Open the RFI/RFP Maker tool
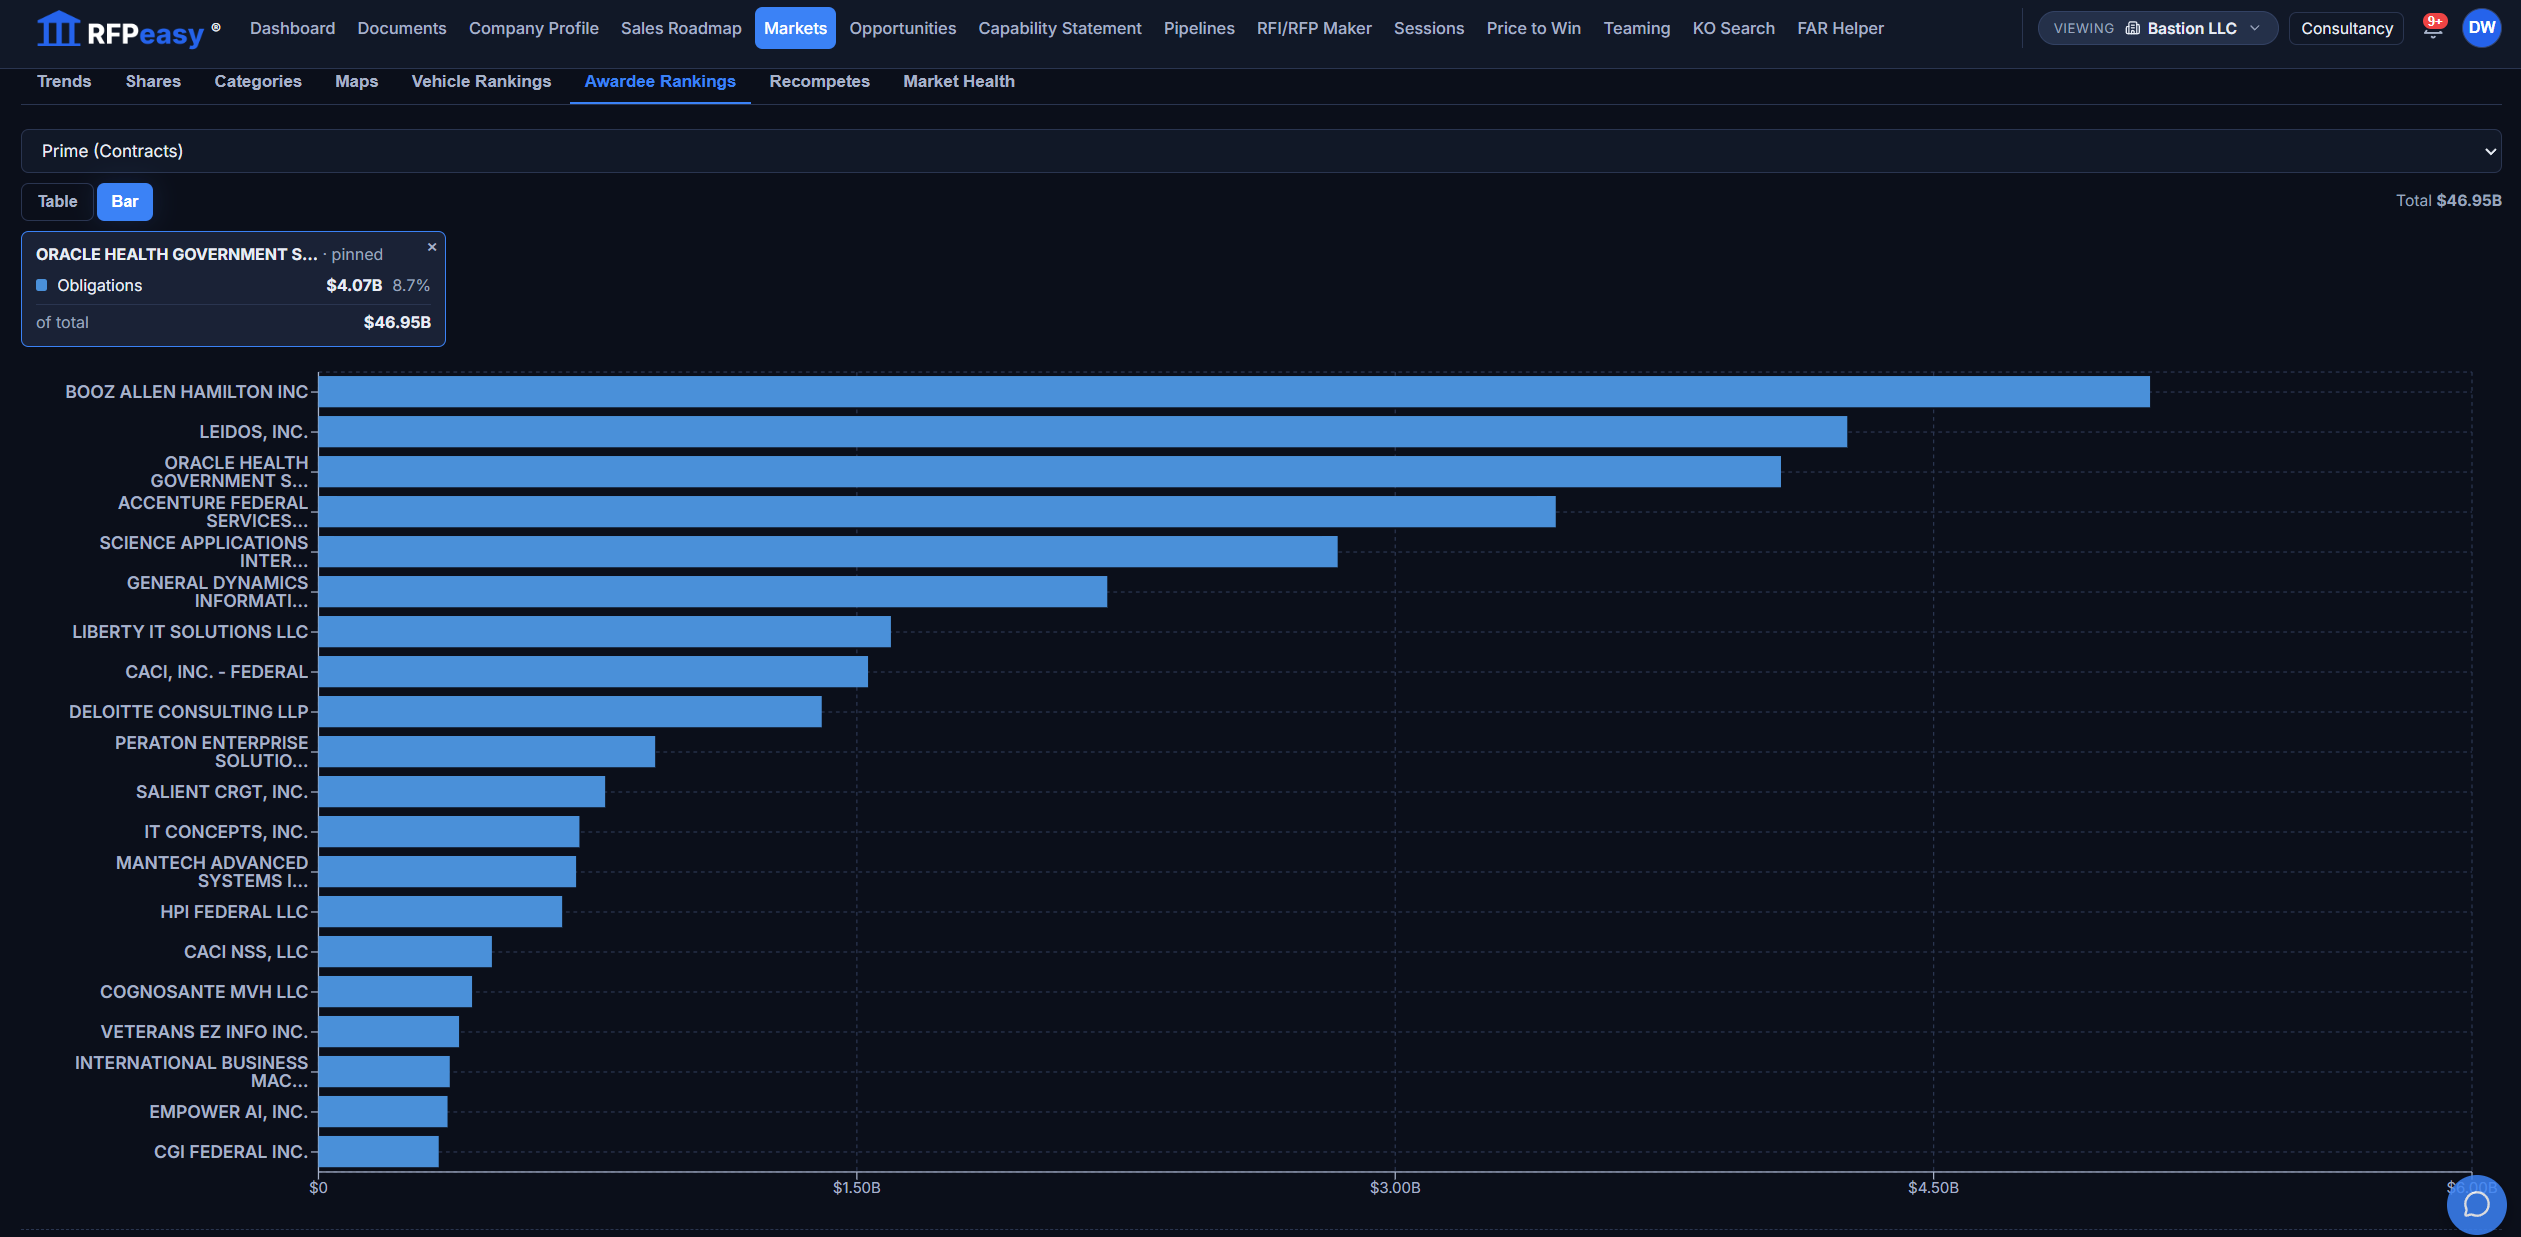 coord(1314,28)
